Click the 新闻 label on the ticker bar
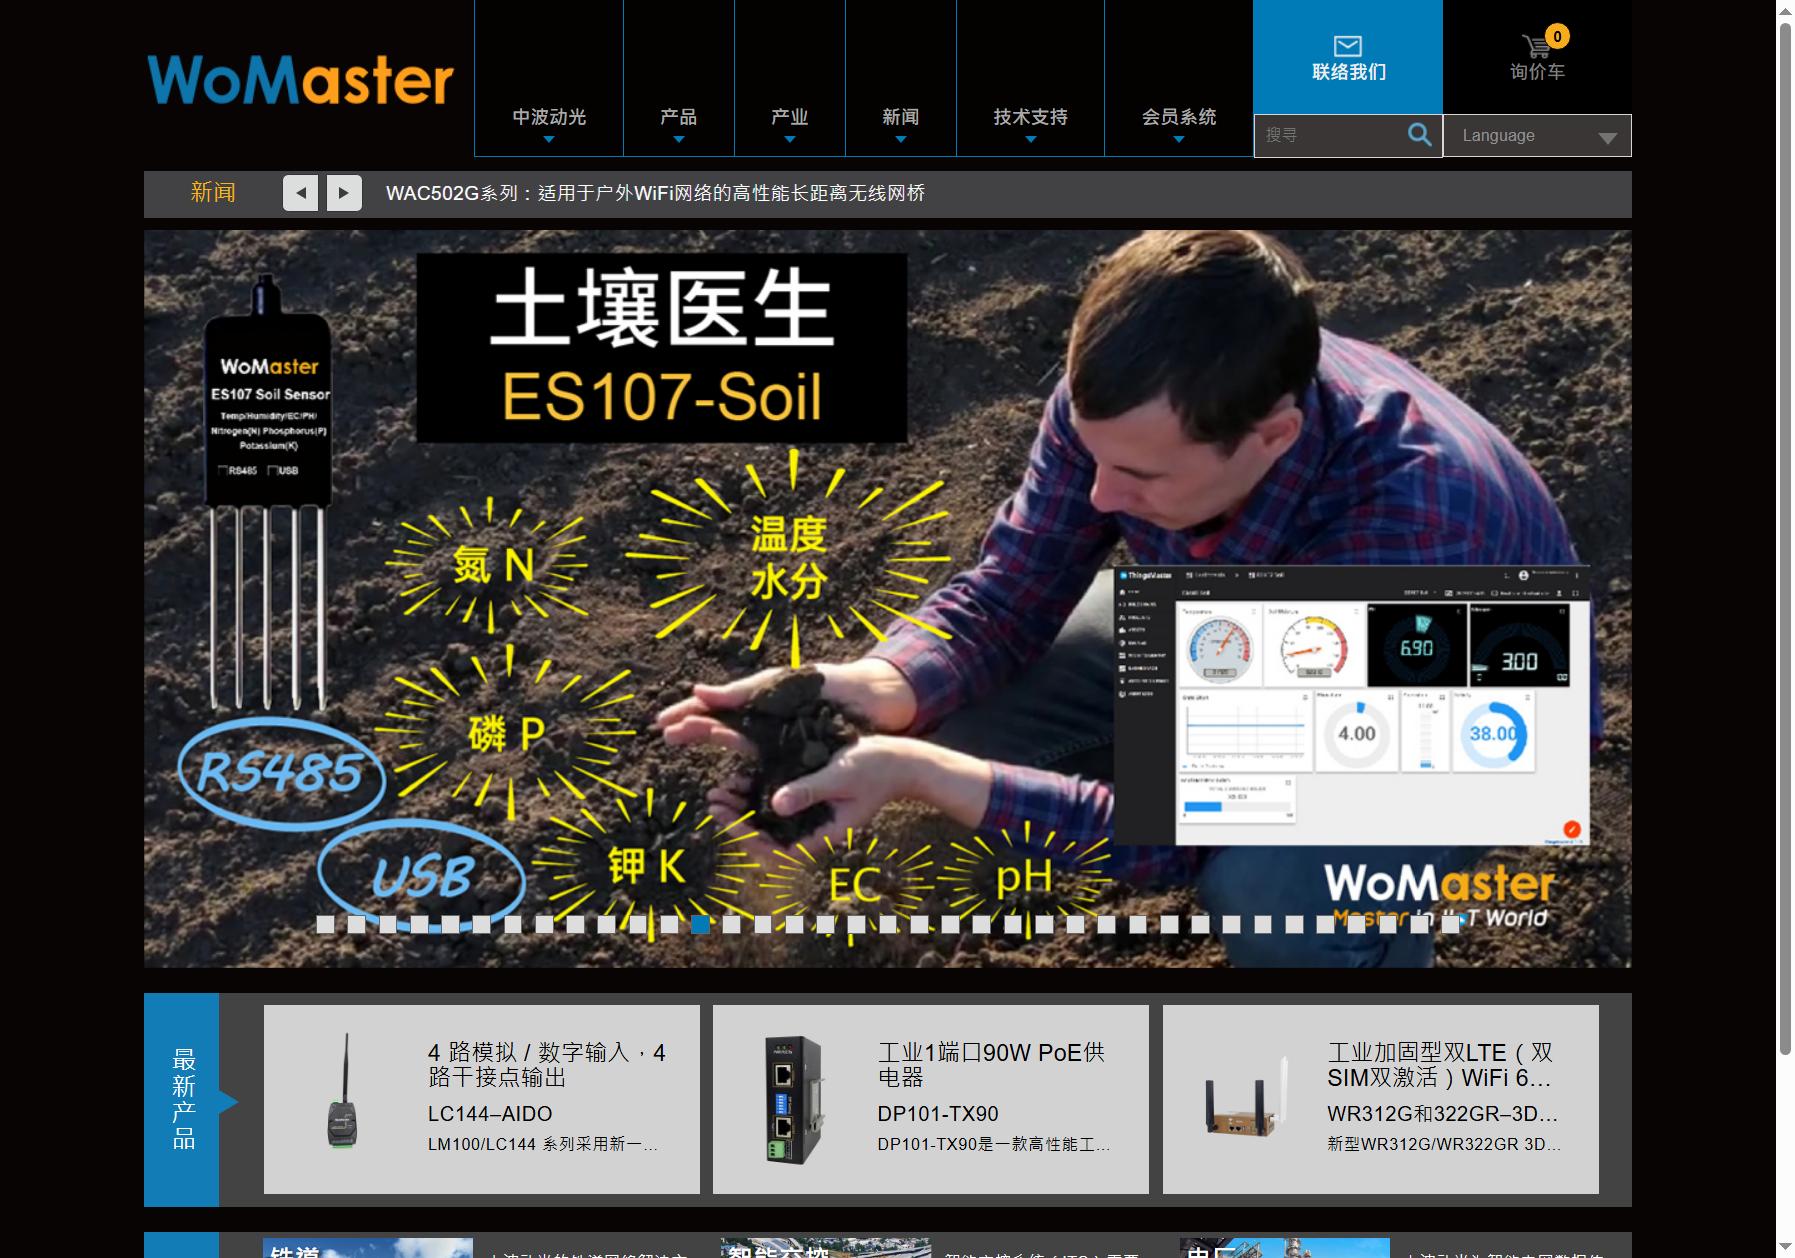Image resolution: width=1795 pixels, height=1258 pixels. [213, 192]
